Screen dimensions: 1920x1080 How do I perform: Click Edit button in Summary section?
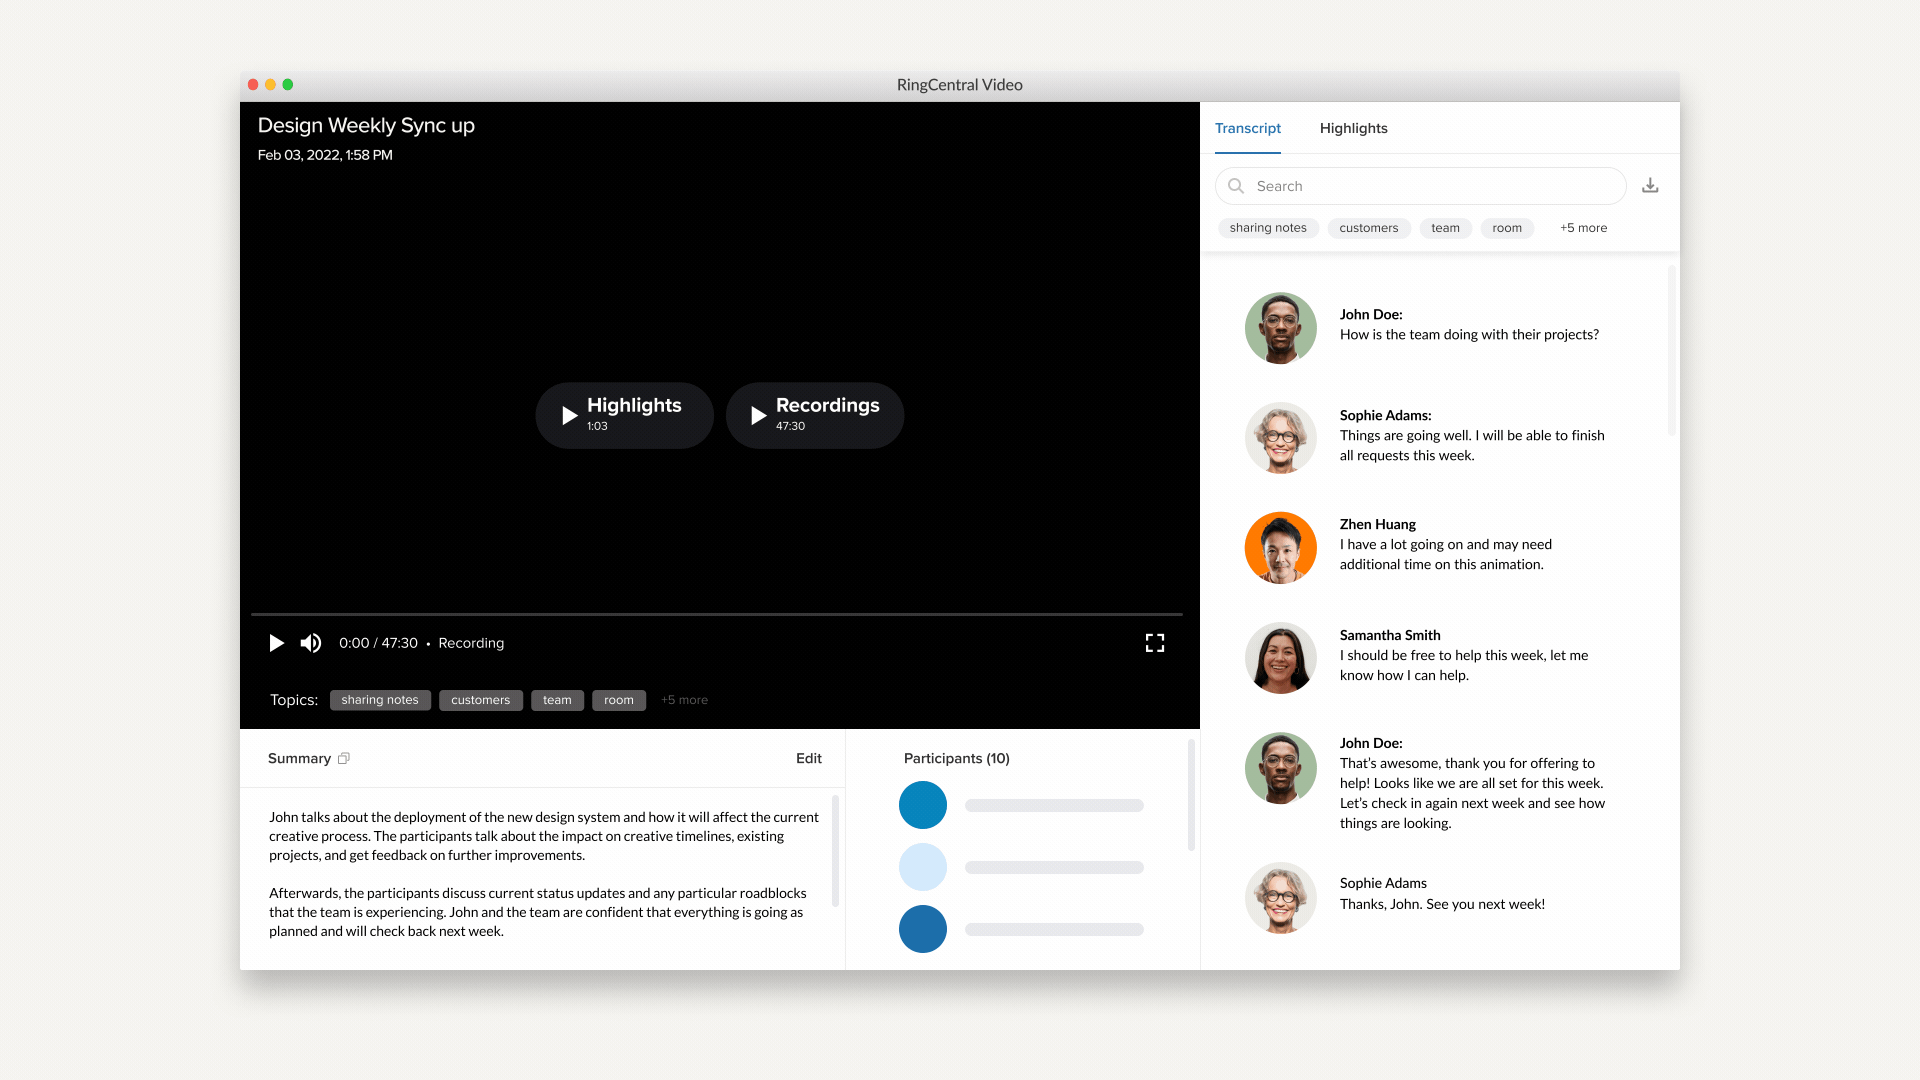(x=808, y=758)
